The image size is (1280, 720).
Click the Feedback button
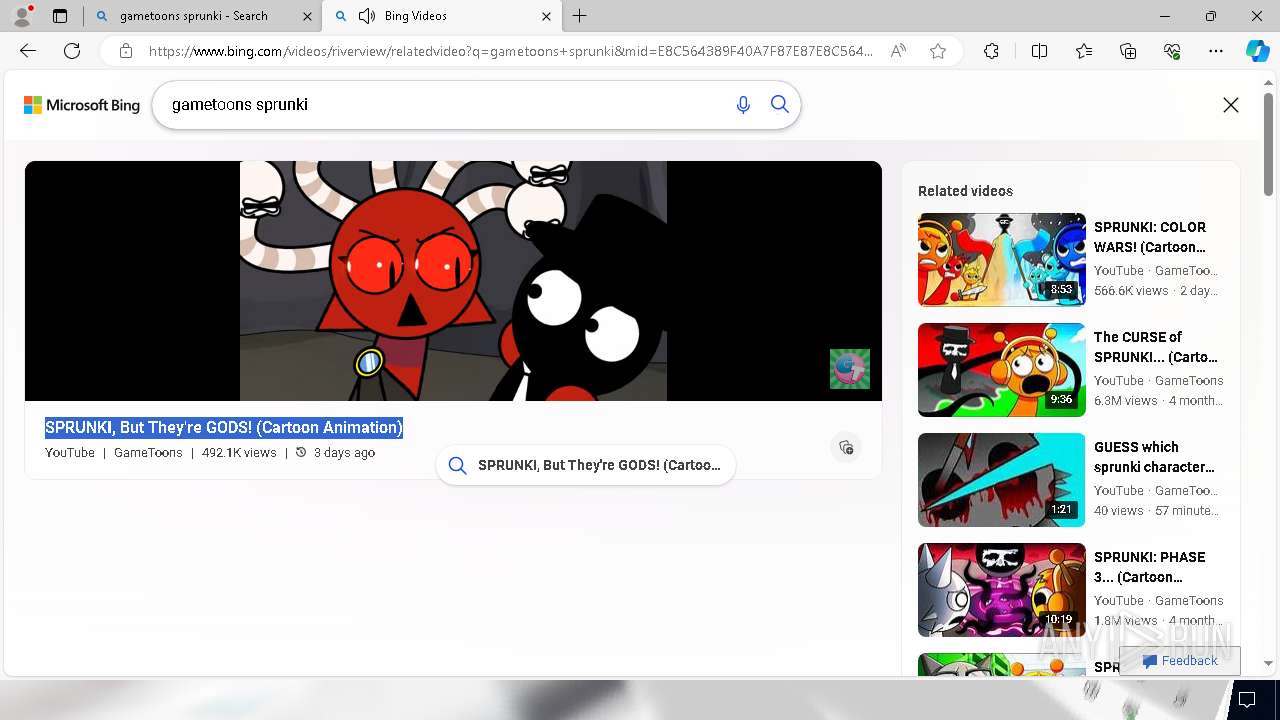(1180, 661)
